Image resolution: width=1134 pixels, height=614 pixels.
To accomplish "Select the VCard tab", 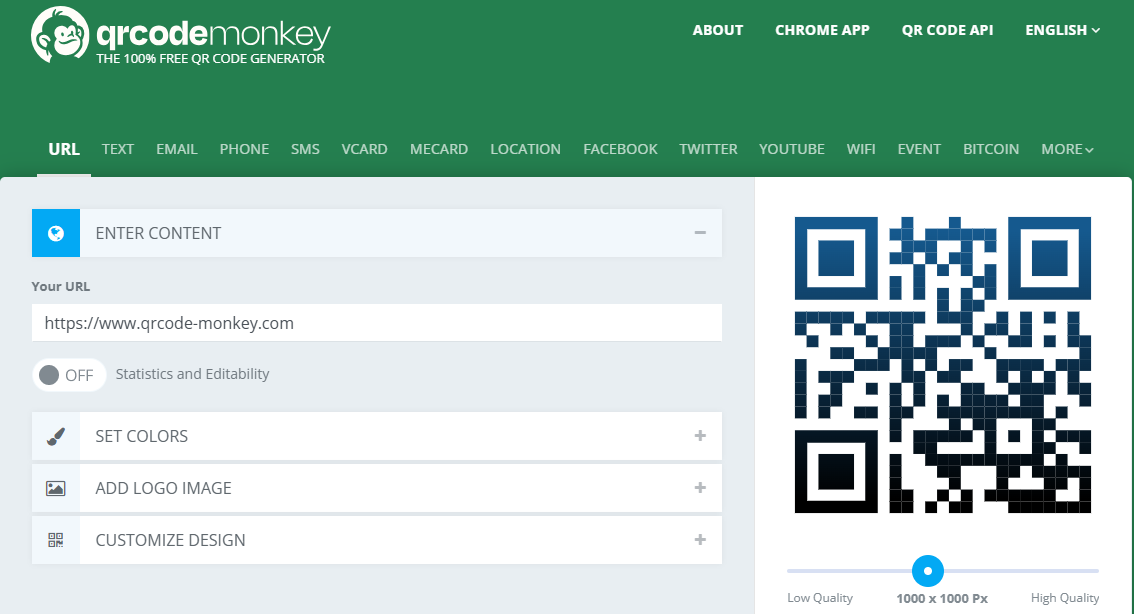I will pyautogui.click(x=364, y=149).
